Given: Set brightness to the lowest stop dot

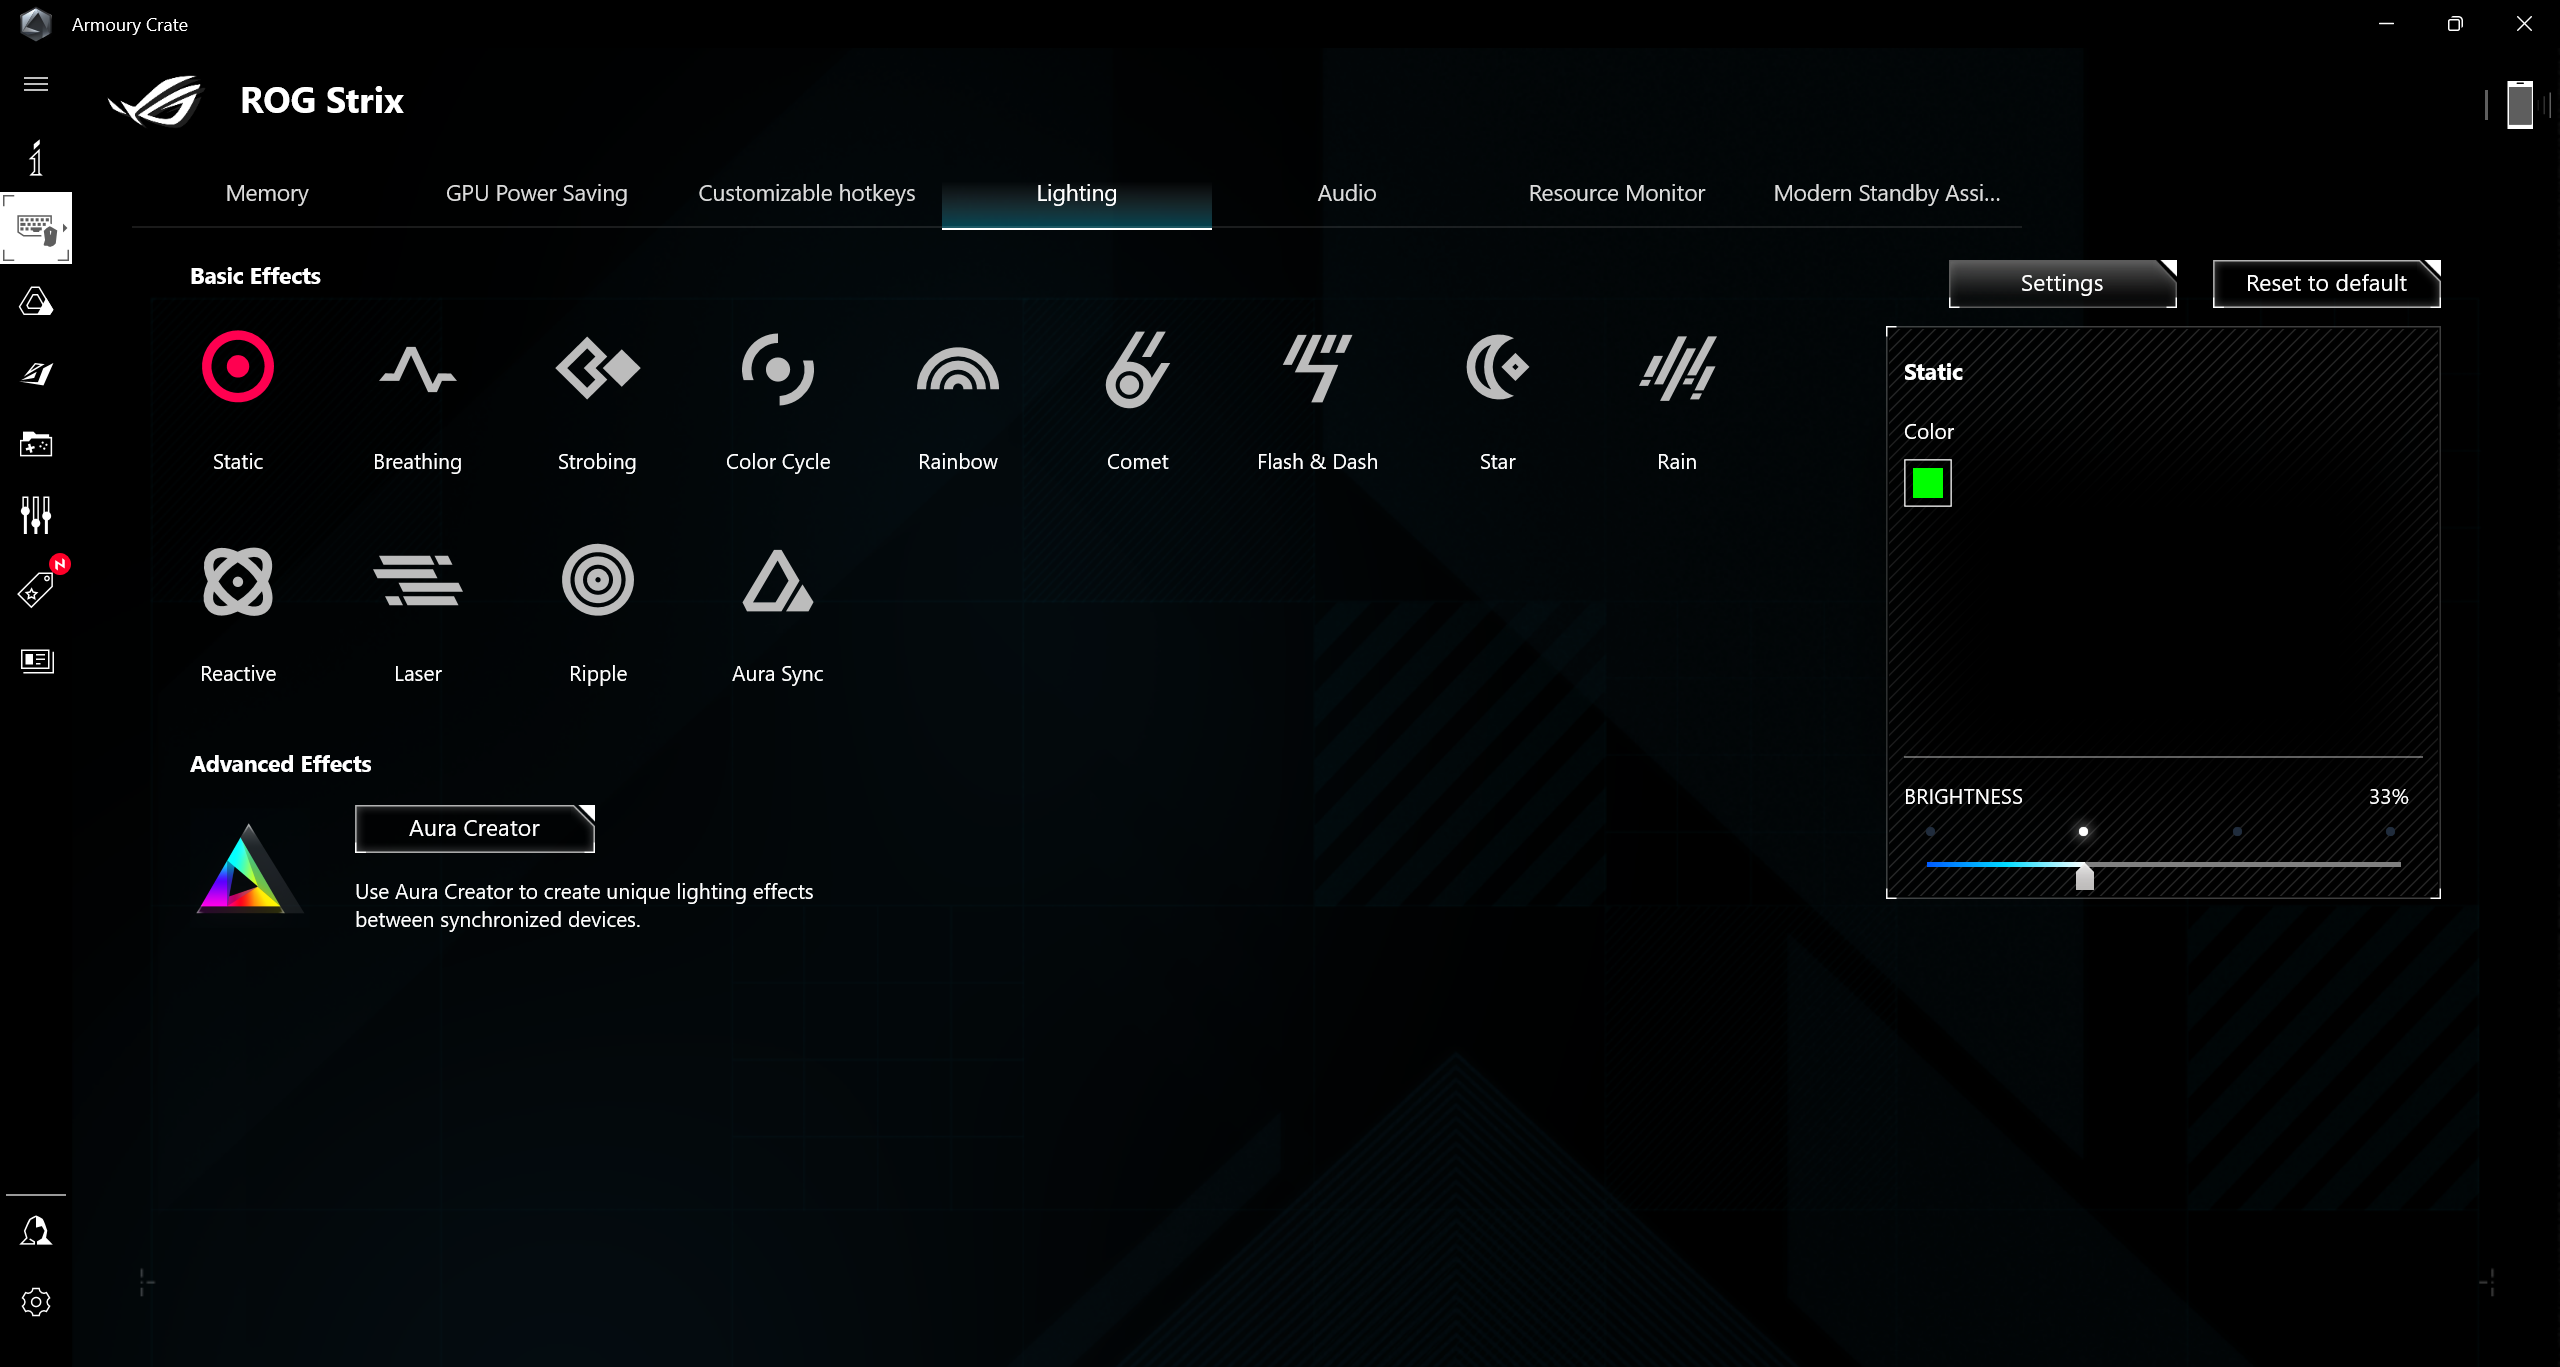Looking at the screenshot, I should coord(1930,831).
